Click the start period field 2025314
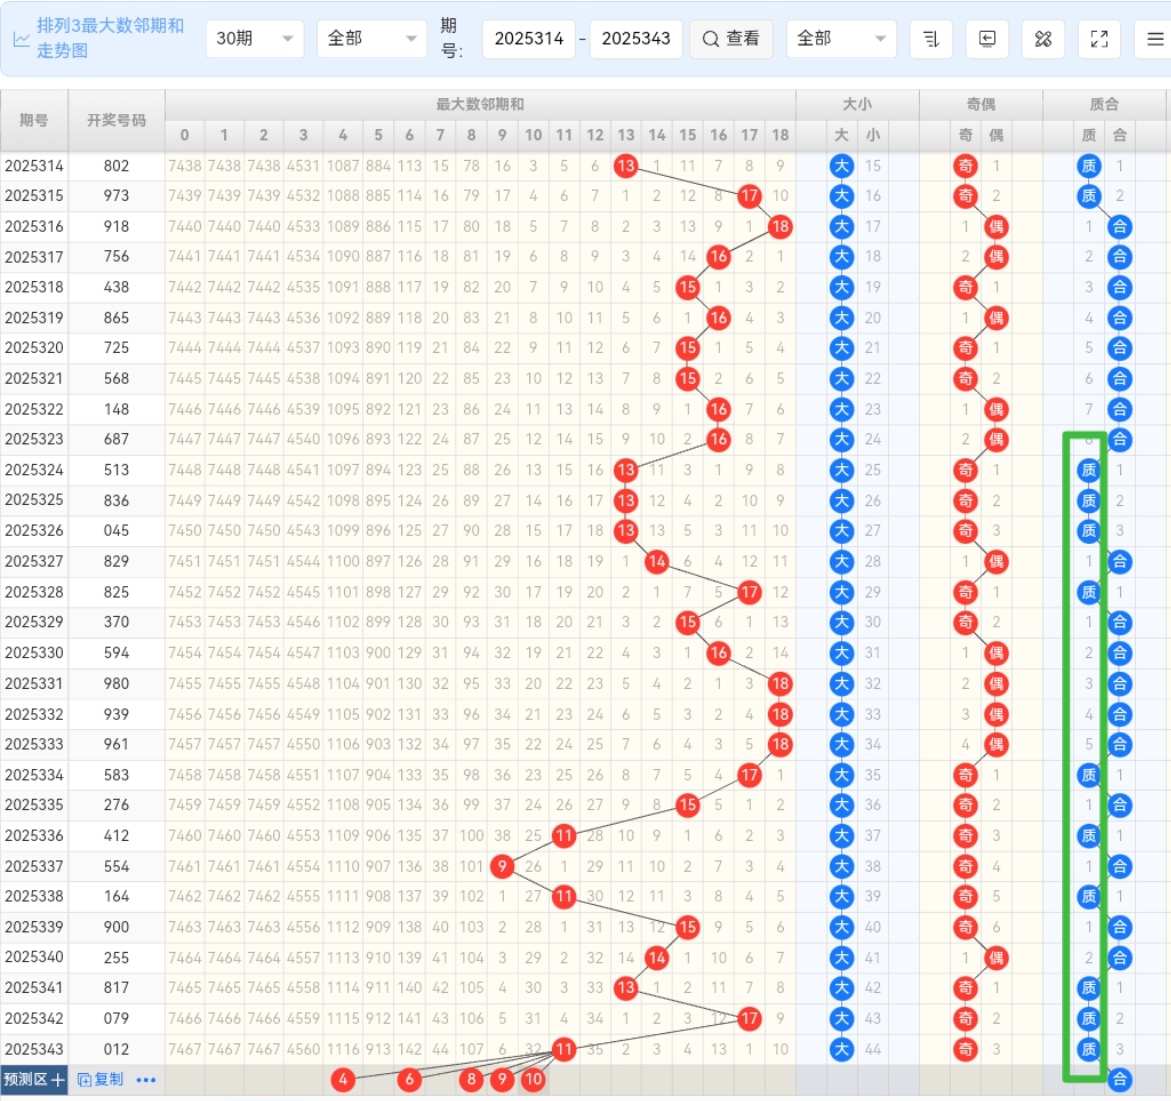This screenshot has width=1171, height=1101. pyautogui.click(x=529, y=39)
